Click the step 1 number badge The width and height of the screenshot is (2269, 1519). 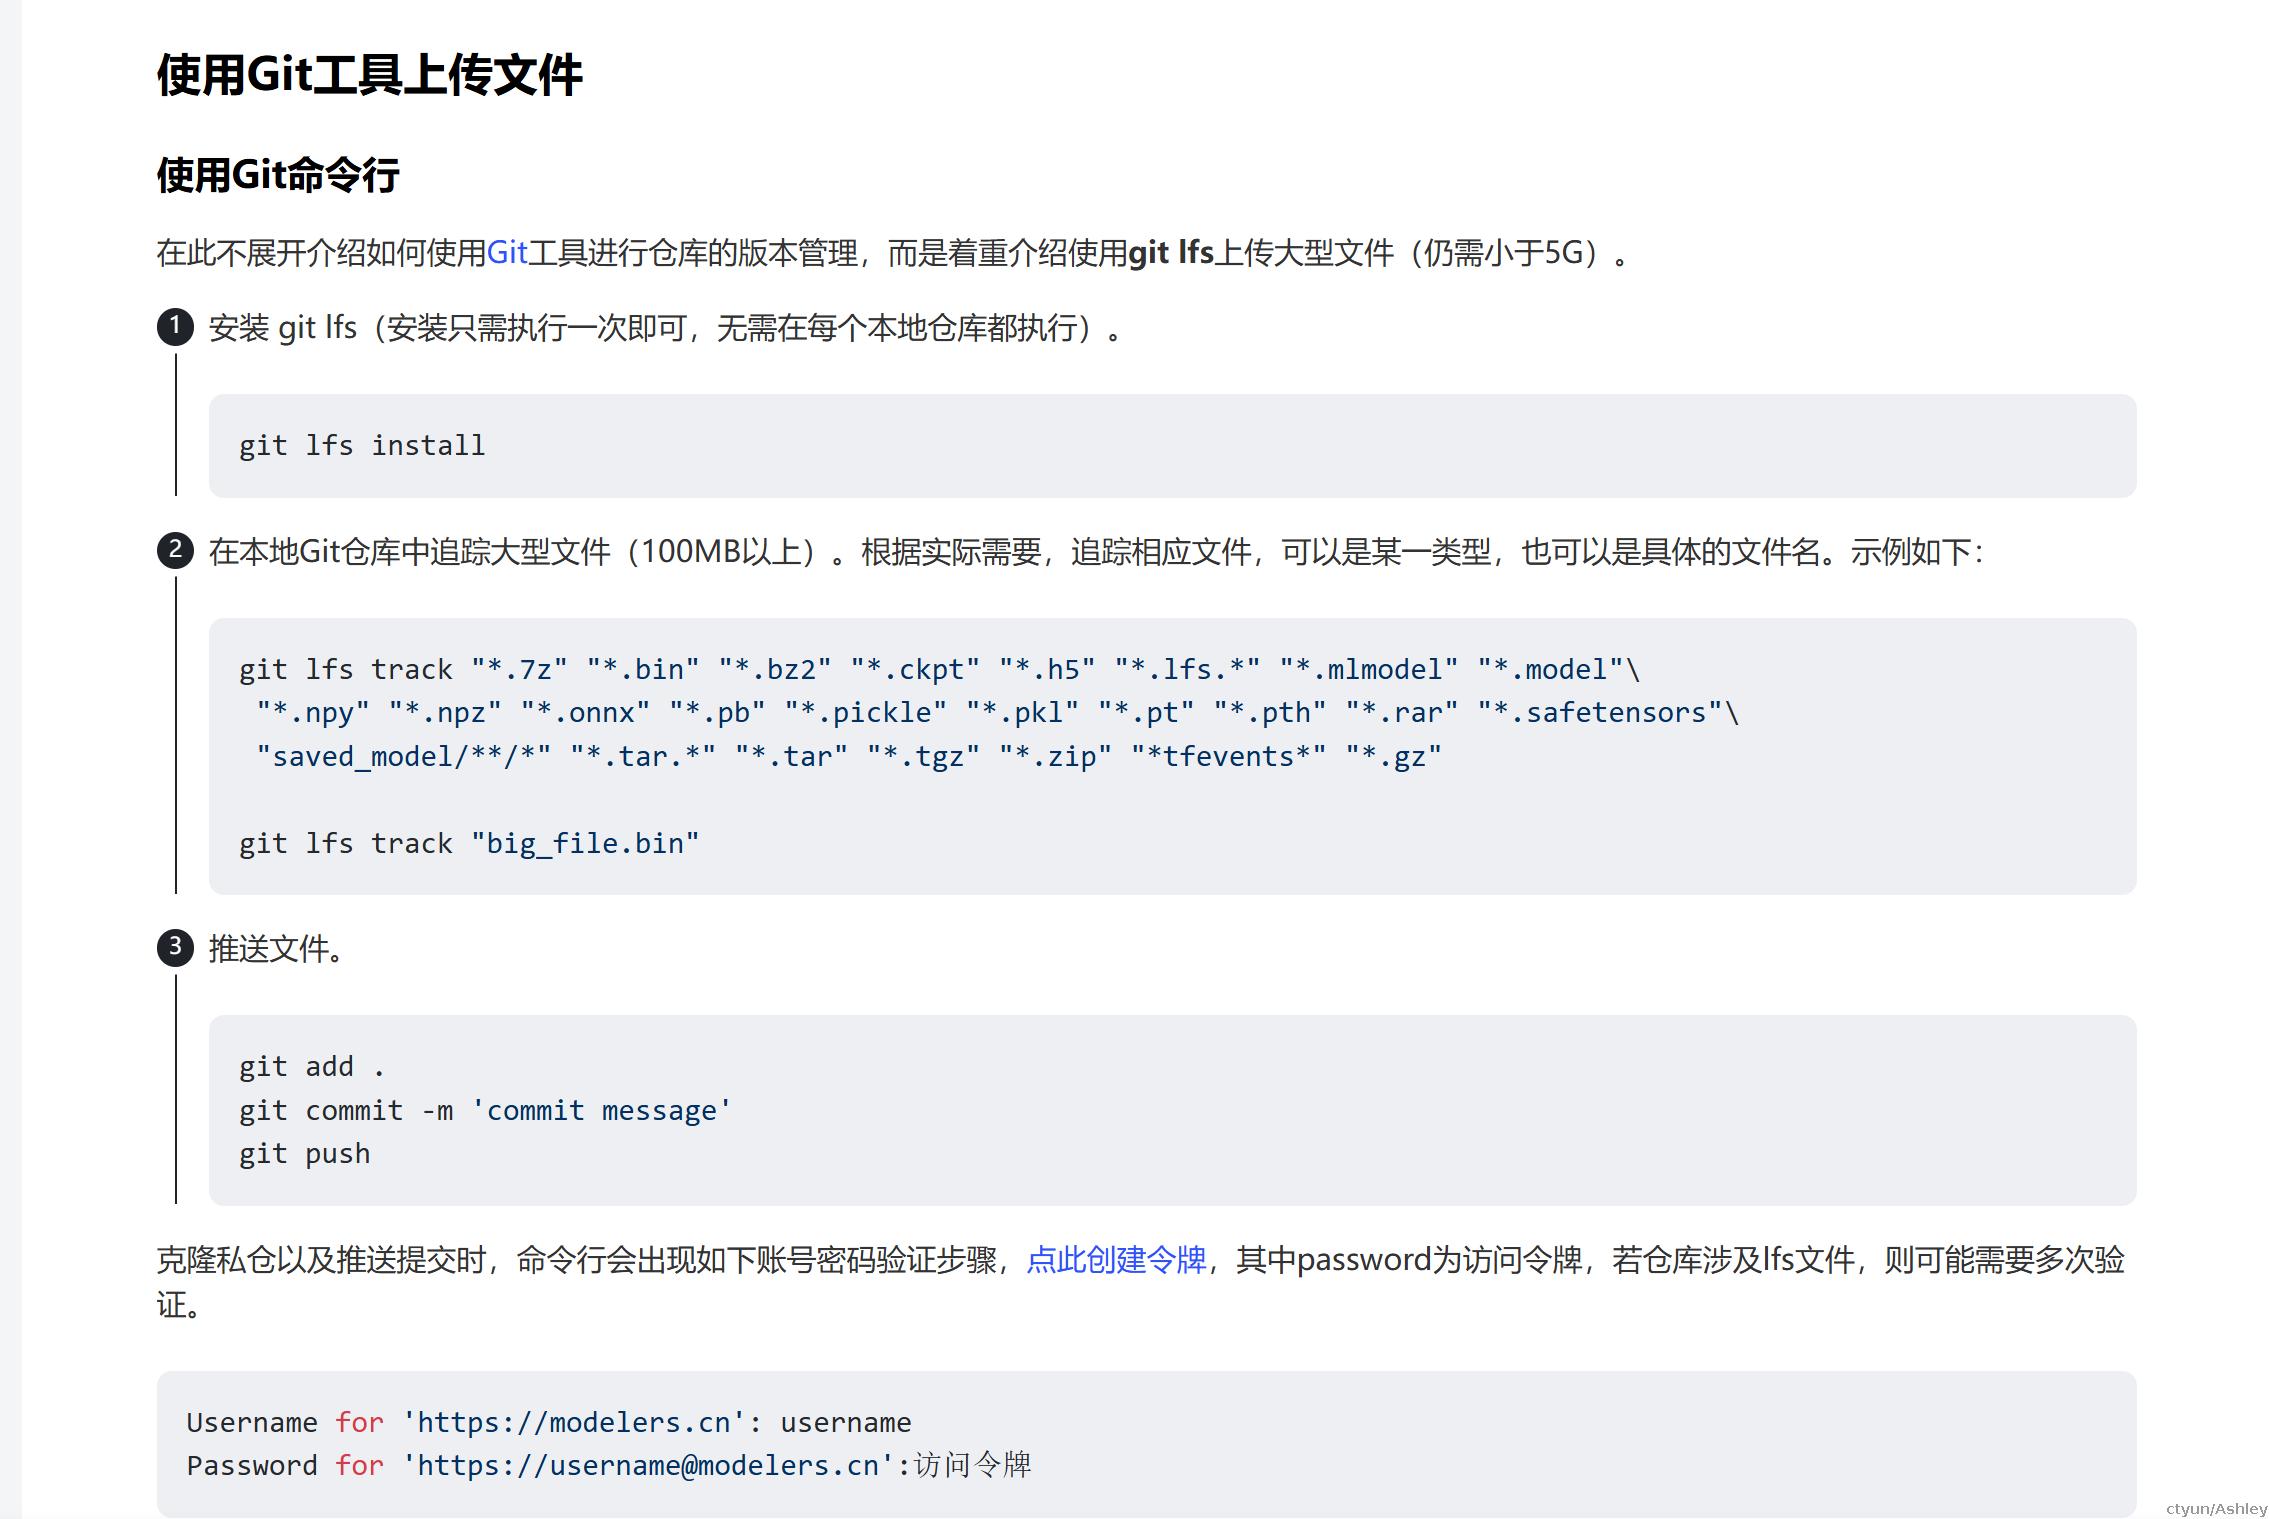(x=175, y=327)
